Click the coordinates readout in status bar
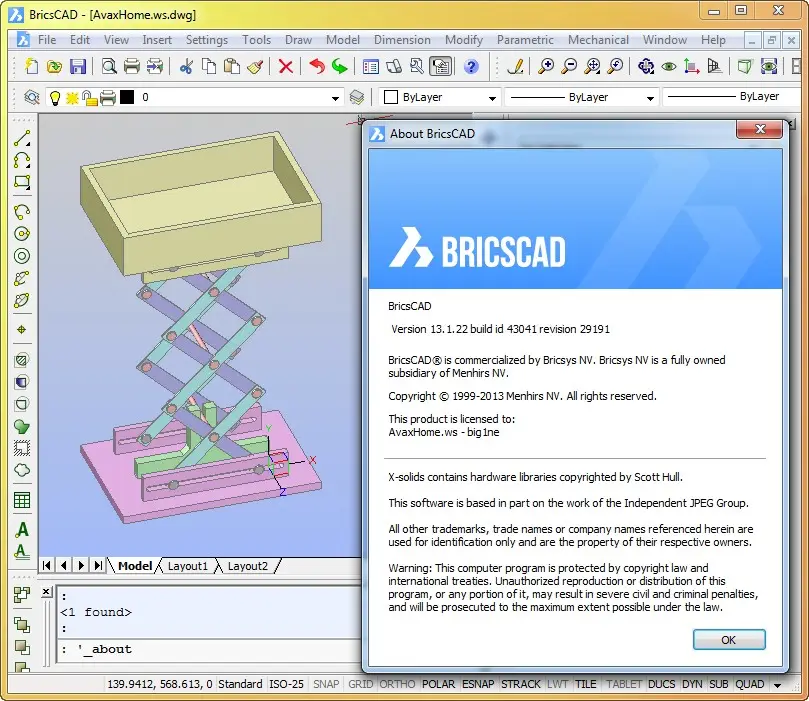809x701 pixels. pyautogui.click(x=159, y=684)
